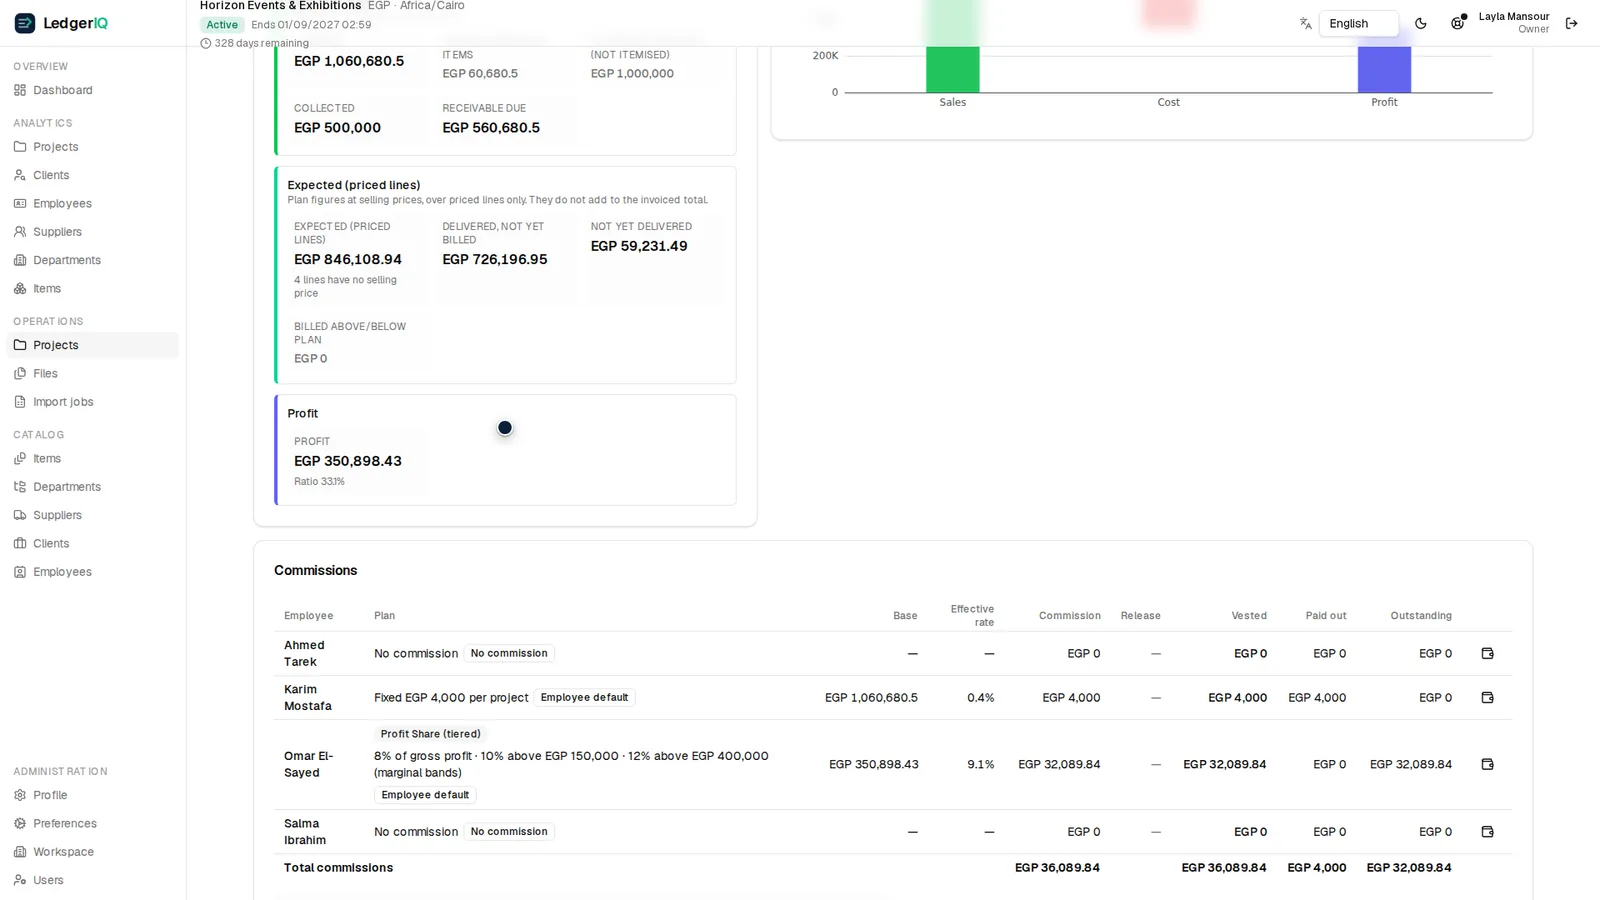The image size is (1600, 900).
Task: Open payout wallet icon for Ahmed Tarek
Action: (x=1487, y=653)
